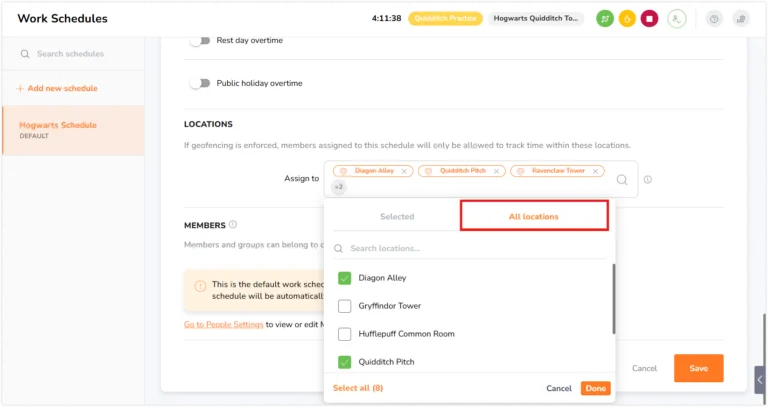This screenshot has width=768, height=407.
Task: Click the warning icon in default schedule notice
Action: tap(200, 286)
